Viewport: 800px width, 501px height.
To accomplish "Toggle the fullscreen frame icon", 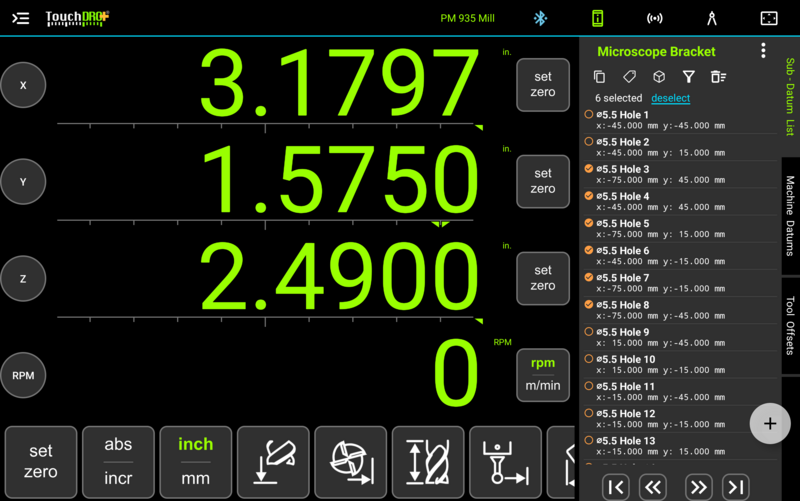I will (x=769, y=18).
